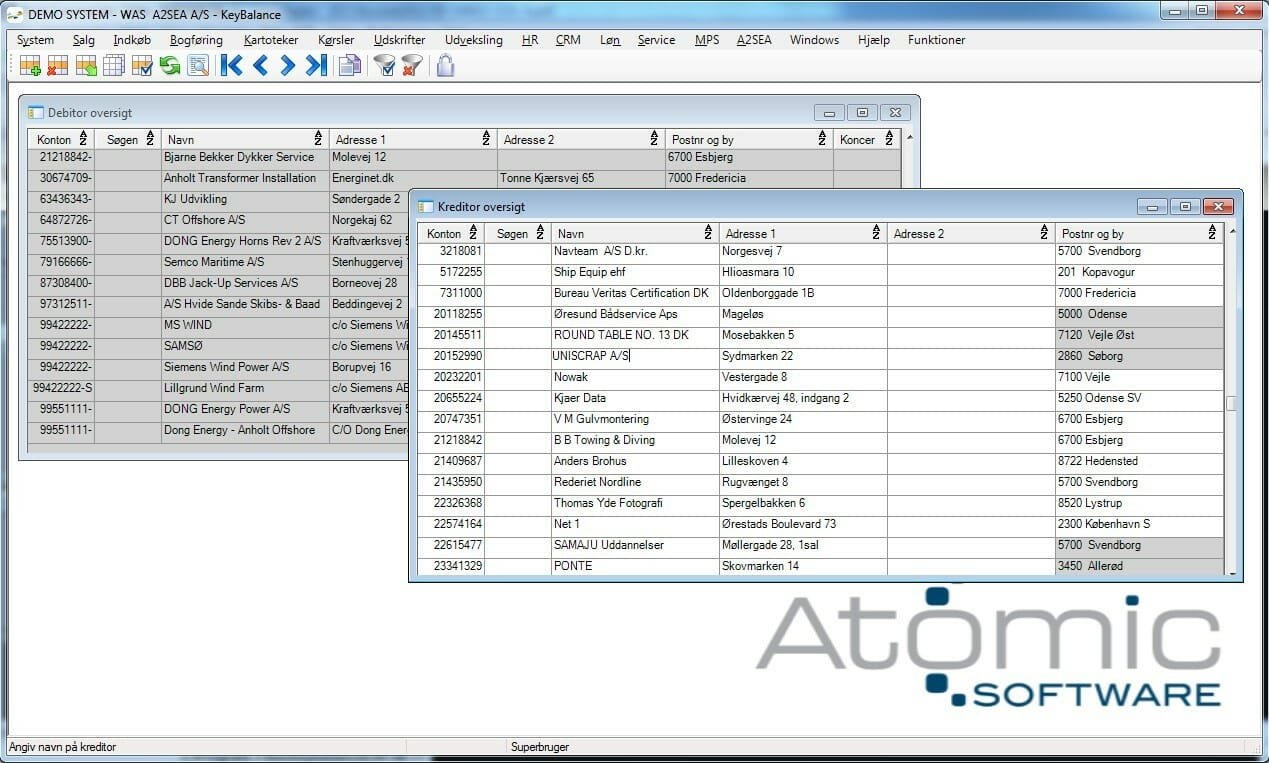Go to the previous record icon

tap(260, 64)
